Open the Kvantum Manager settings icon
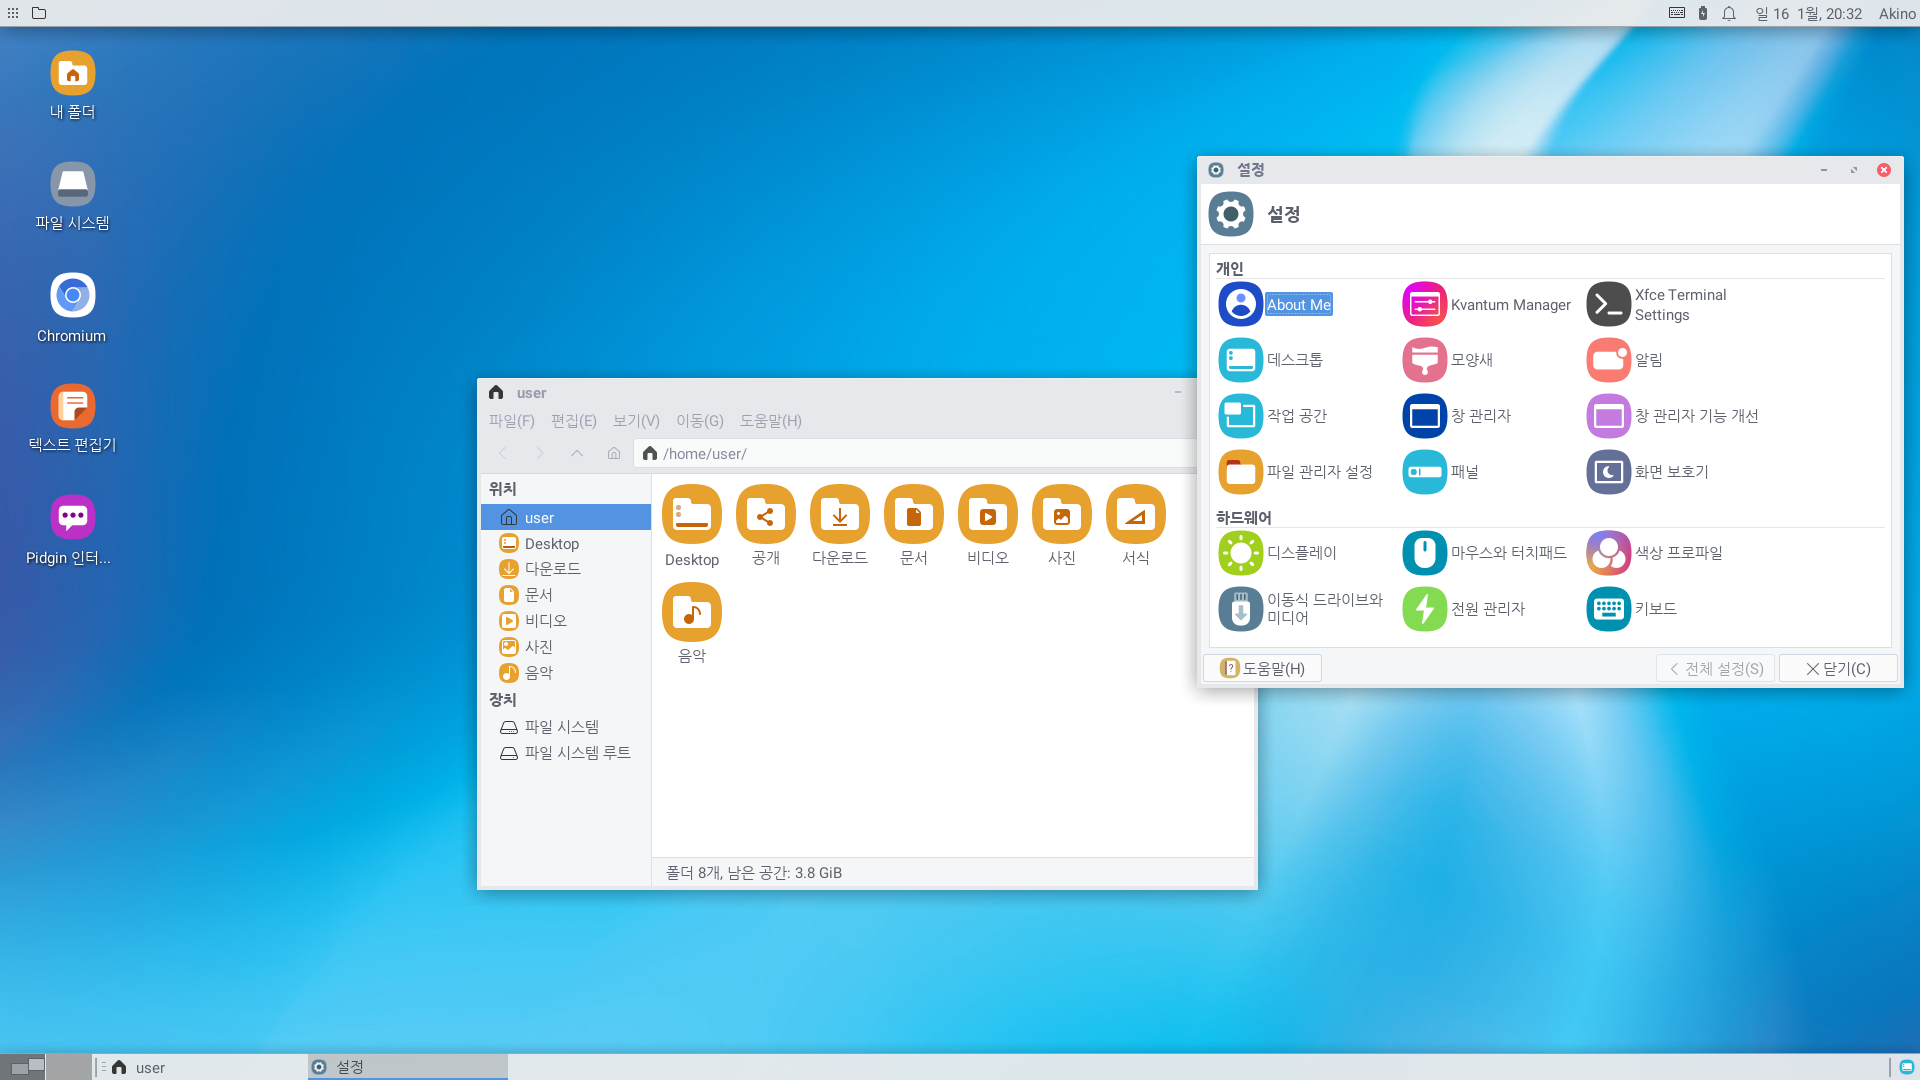This screenshot has width=1920, height=1080. pyautogui.click(x=1424, y=305)
